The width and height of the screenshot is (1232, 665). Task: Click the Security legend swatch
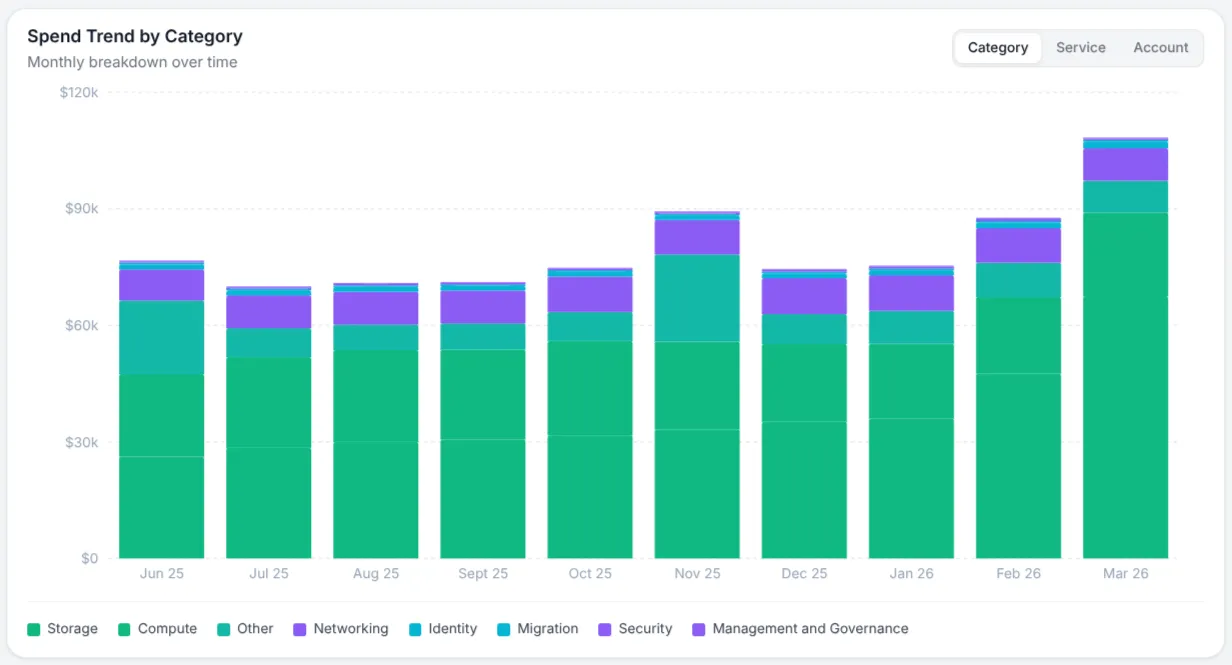pos(605,630)
